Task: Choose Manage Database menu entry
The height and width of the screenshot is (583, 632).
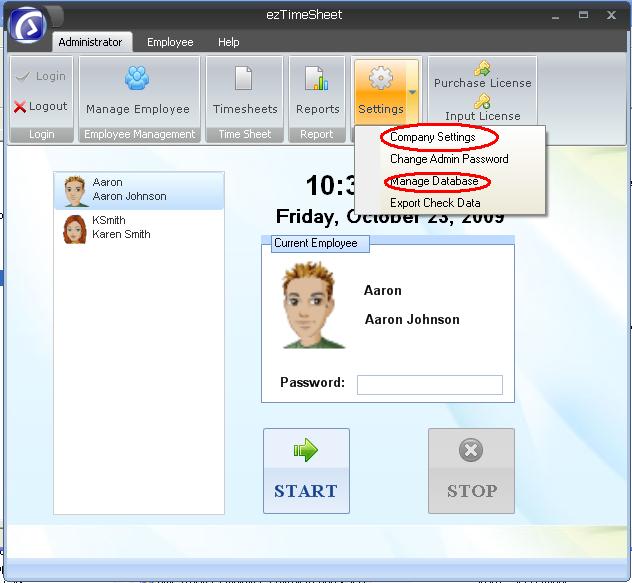Action: coord(434,181)
